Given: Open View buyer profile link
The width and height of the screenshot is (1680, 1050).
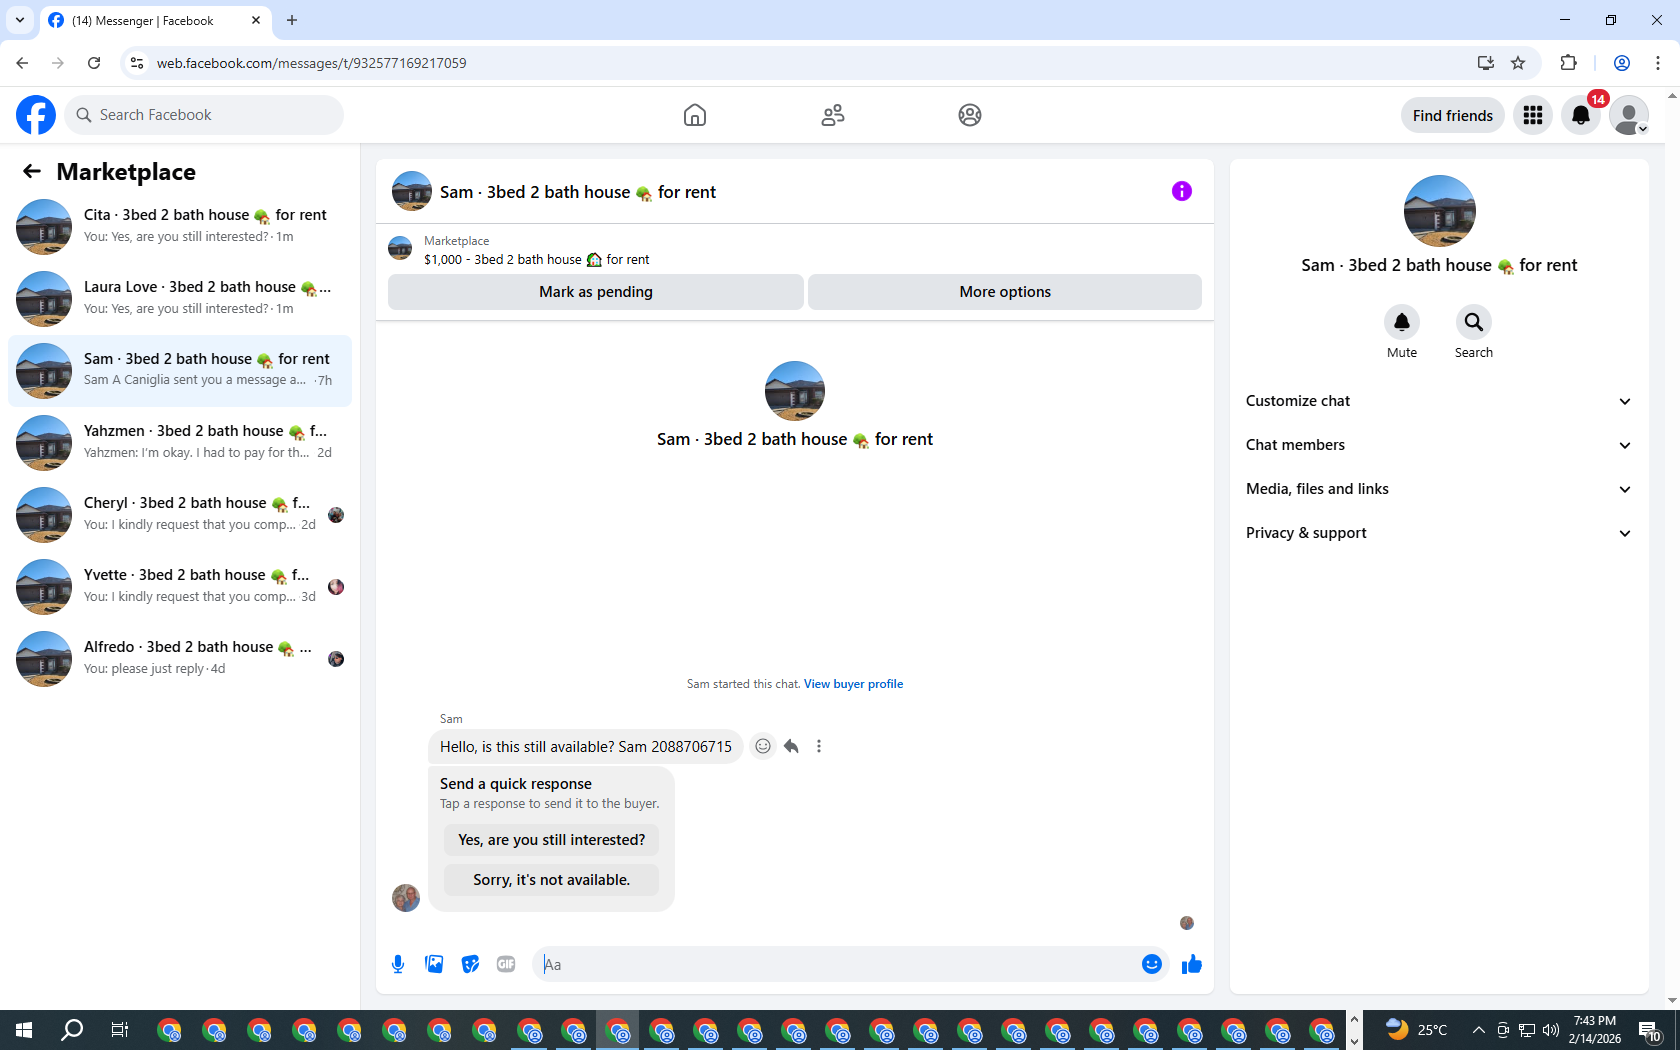Looking at the screenshot, I should (853, 684).
